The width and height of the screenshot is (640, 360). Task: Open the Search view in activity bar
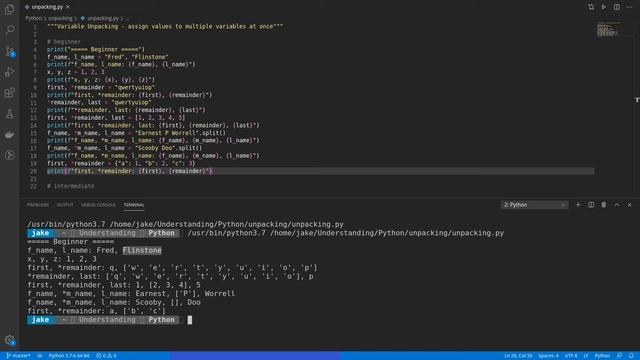[x=9, y=30]
